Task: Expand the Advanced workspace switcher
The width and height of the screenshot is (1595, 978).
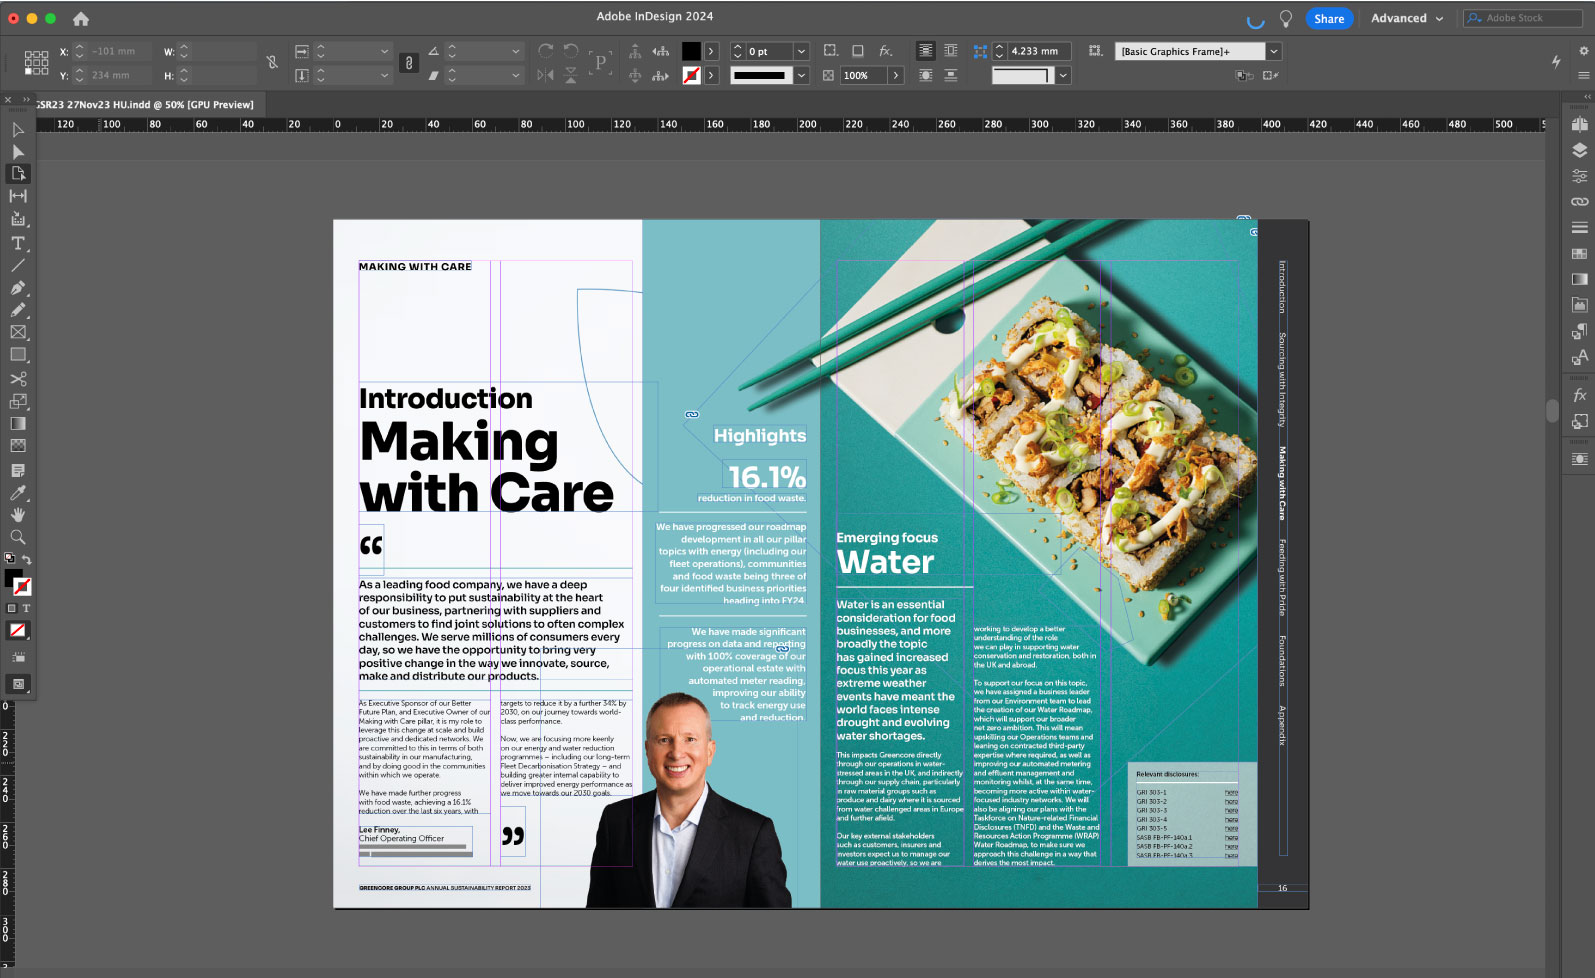Action: [x=1407, y=18]
